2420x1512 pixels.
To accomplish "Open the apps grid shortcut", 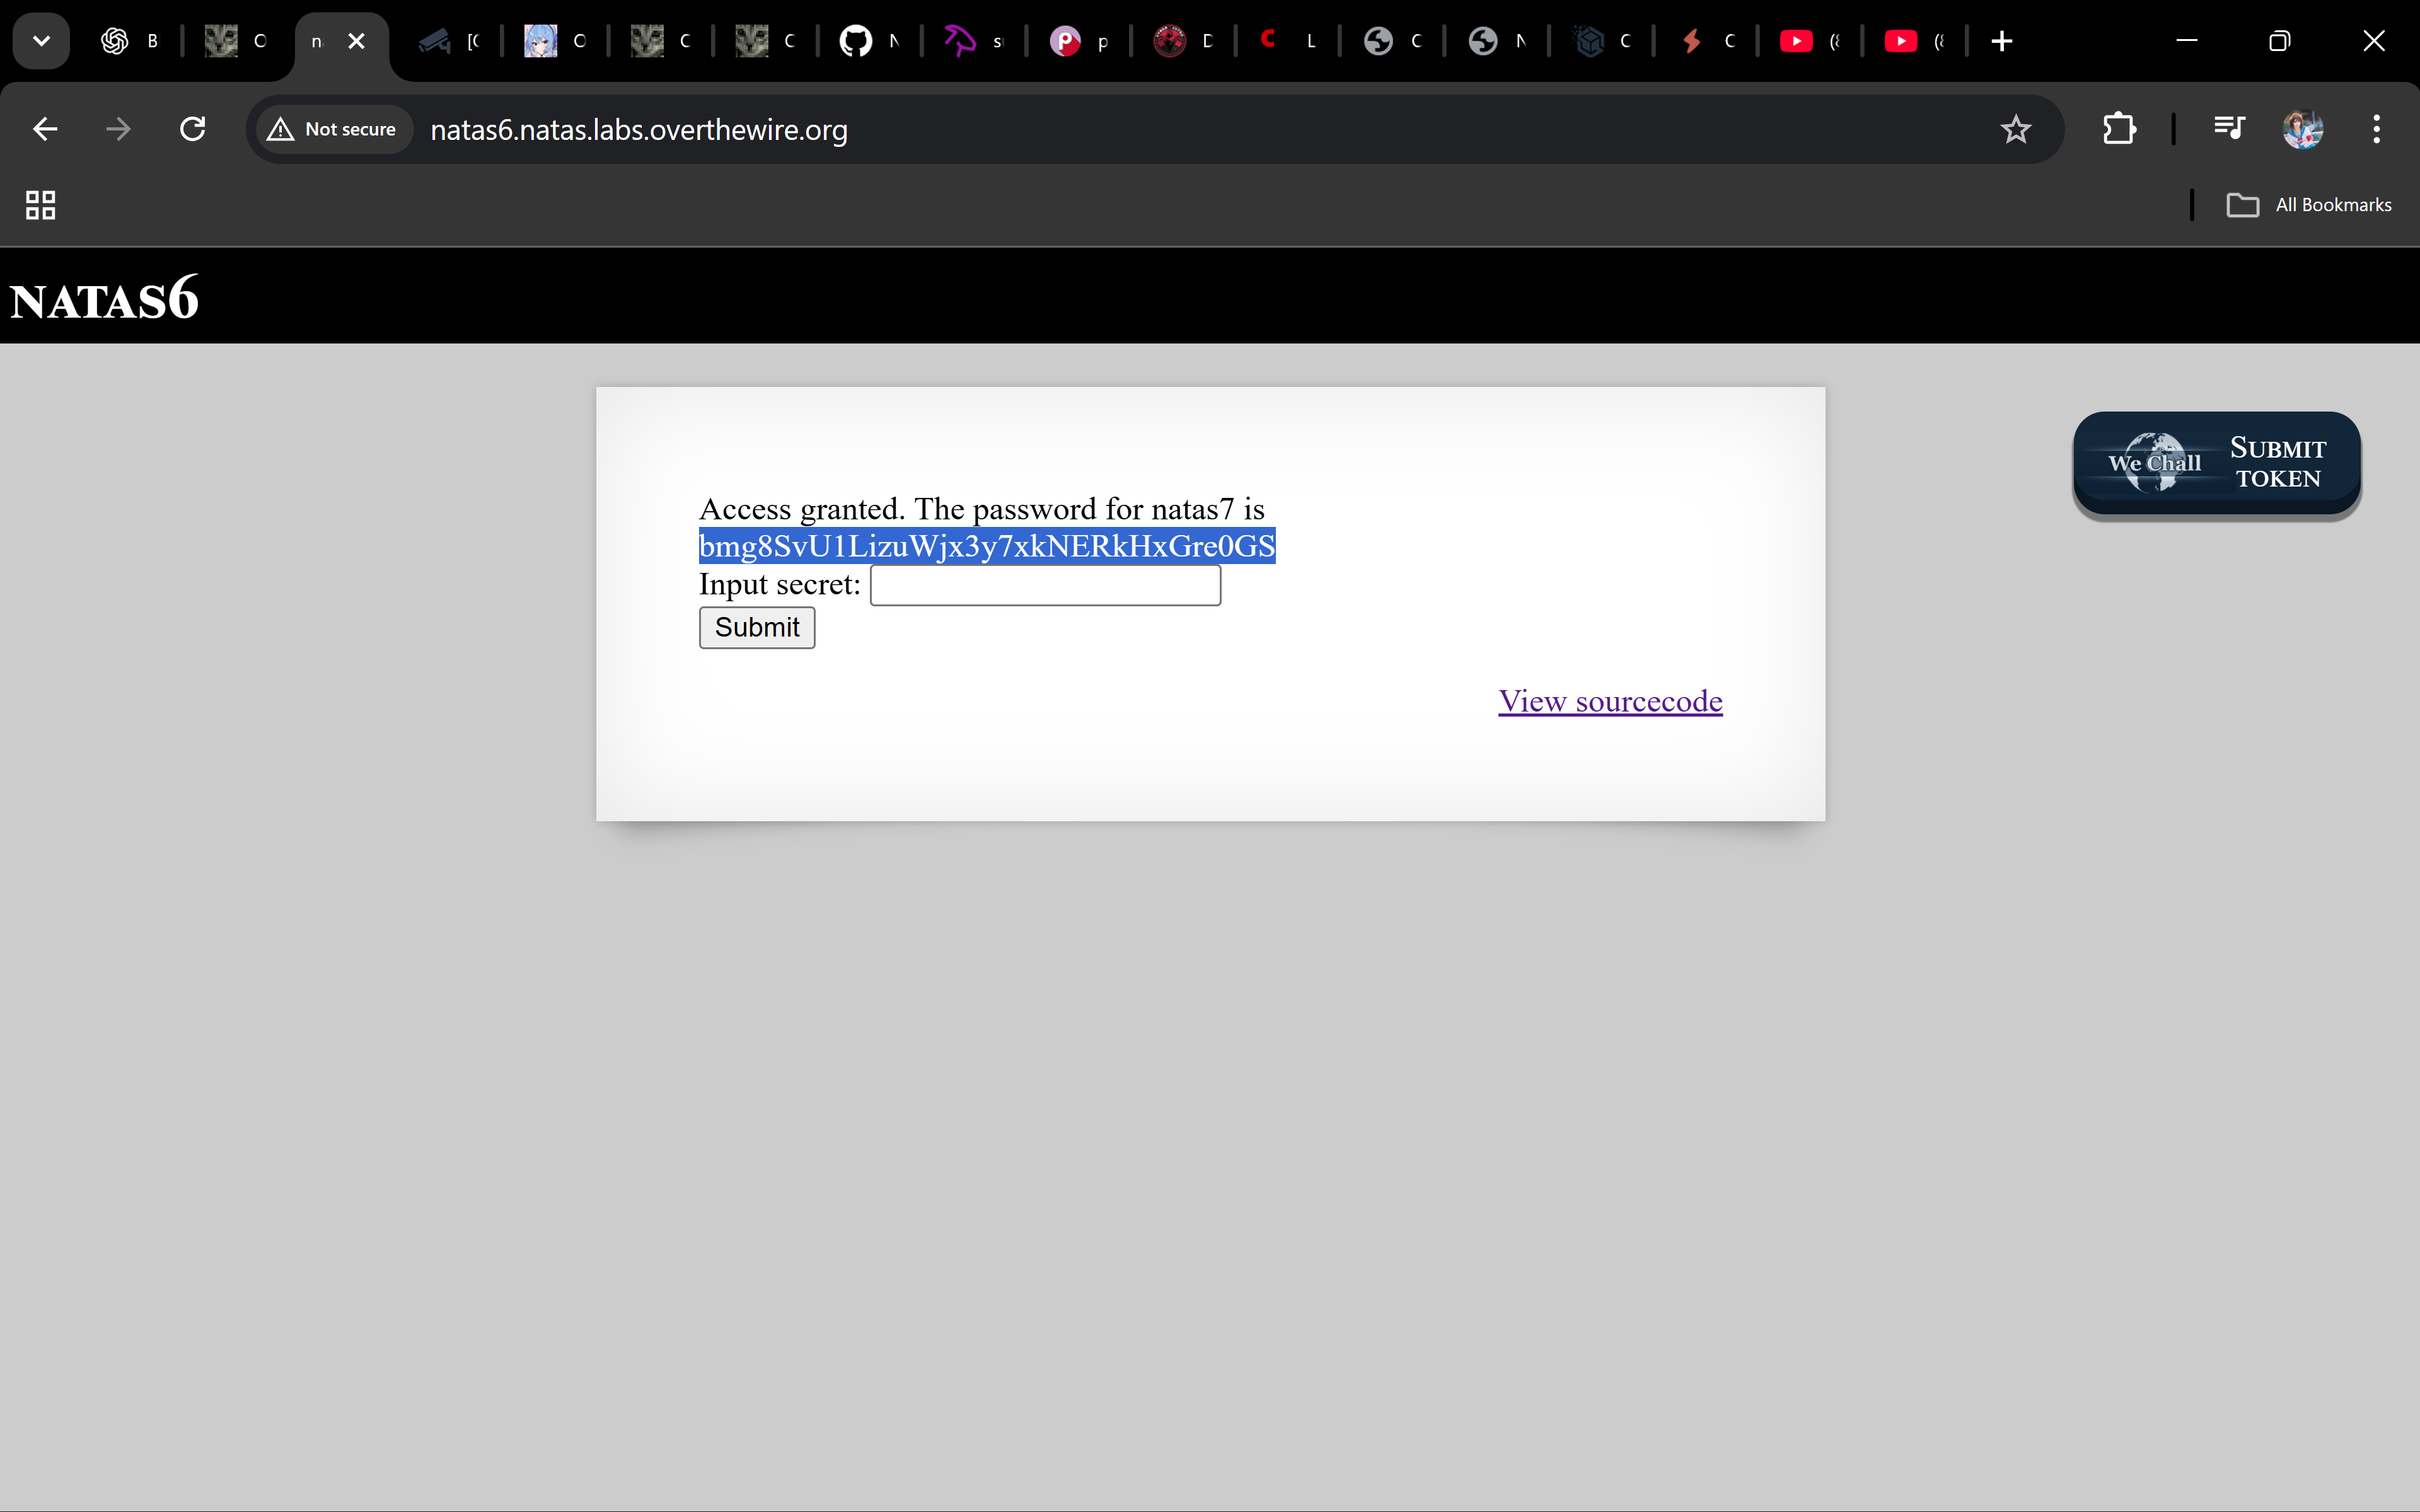I will [40, 205].
